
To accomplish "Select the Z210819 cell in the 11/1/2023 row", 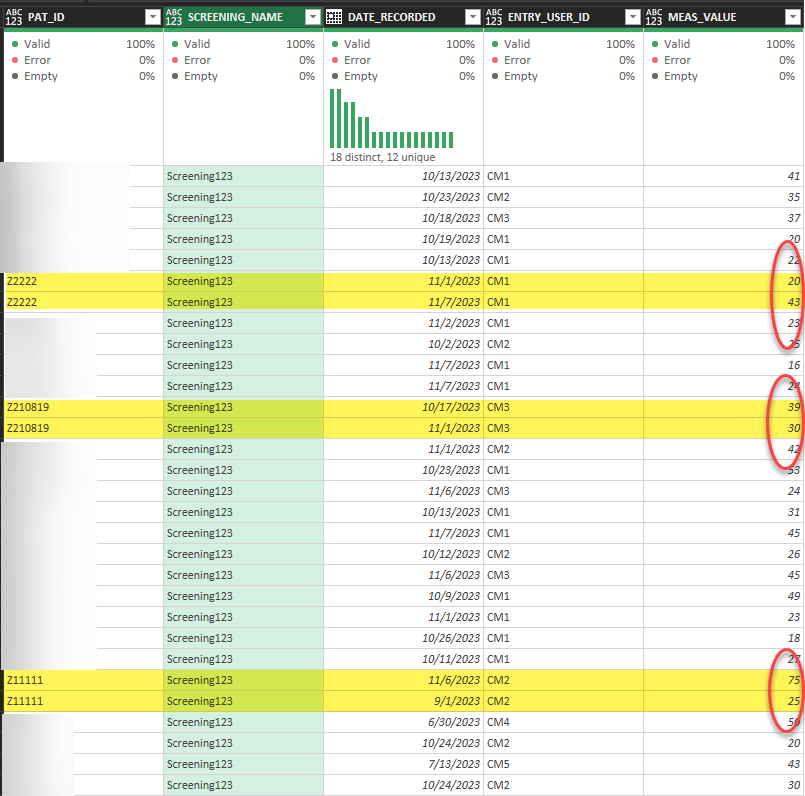I will (x=84, y=428).
